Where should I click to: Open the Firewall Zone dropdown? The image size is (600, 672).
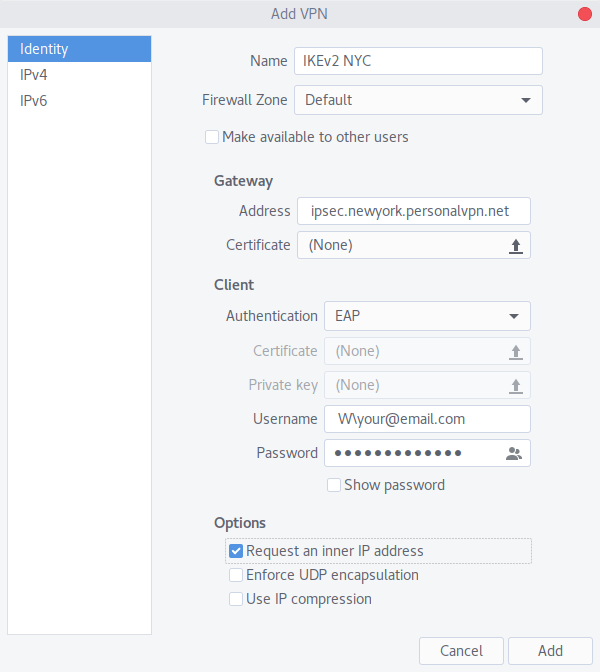(418, 100)
